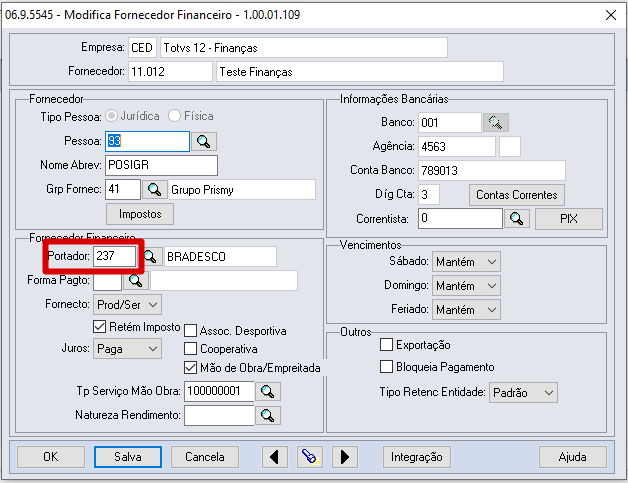Viewport: 628px width, 483px height.
Task: Check the Exportação checkbox
Action: 386,345
